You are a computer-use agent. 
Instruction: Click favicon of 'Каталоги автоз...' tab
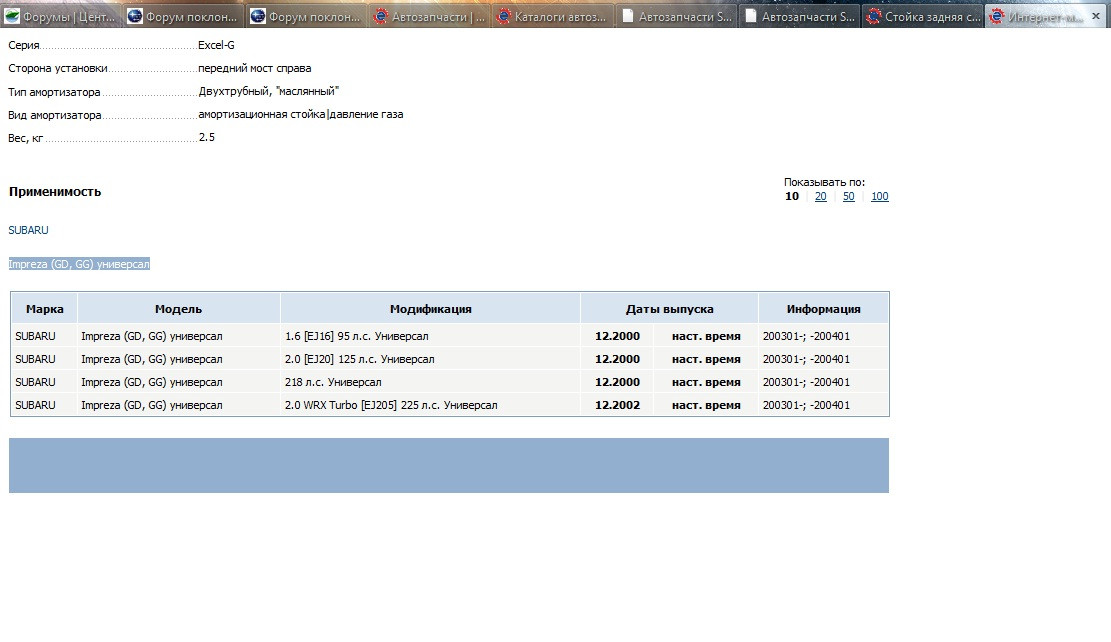click(x=503, y=16)
